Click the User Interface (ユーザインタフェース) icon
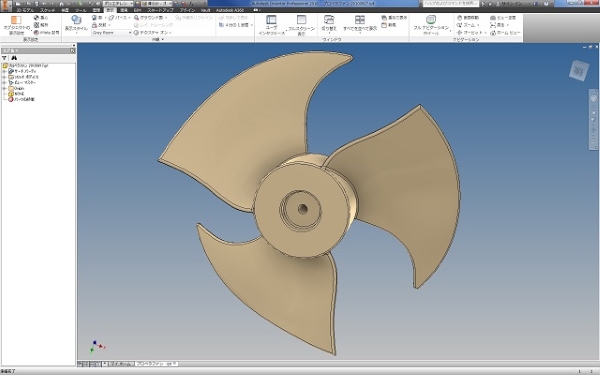600x375 pixels. [x=272, y=25]
